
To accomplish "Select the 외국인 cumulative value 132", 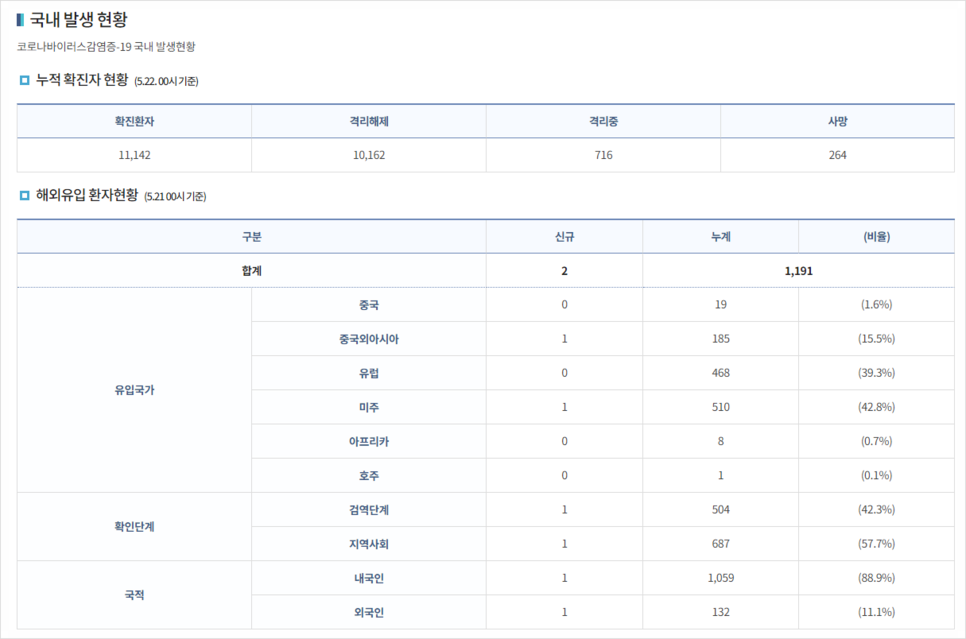I will [x=721, y=613].
